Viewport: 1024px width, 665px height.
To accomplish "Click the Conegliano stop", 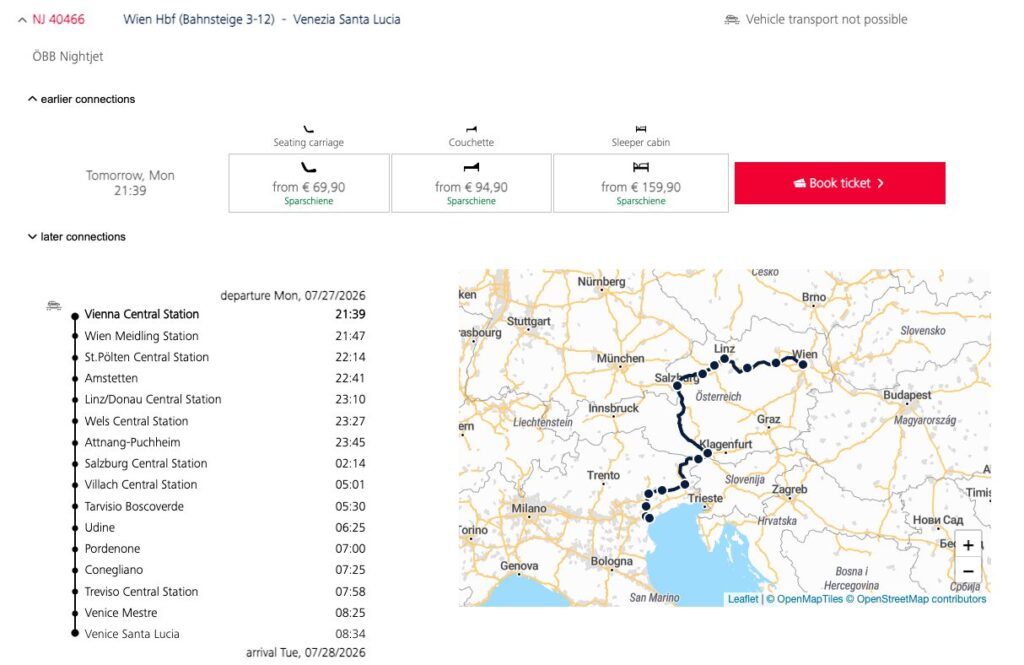I will (x=114, y=570).
